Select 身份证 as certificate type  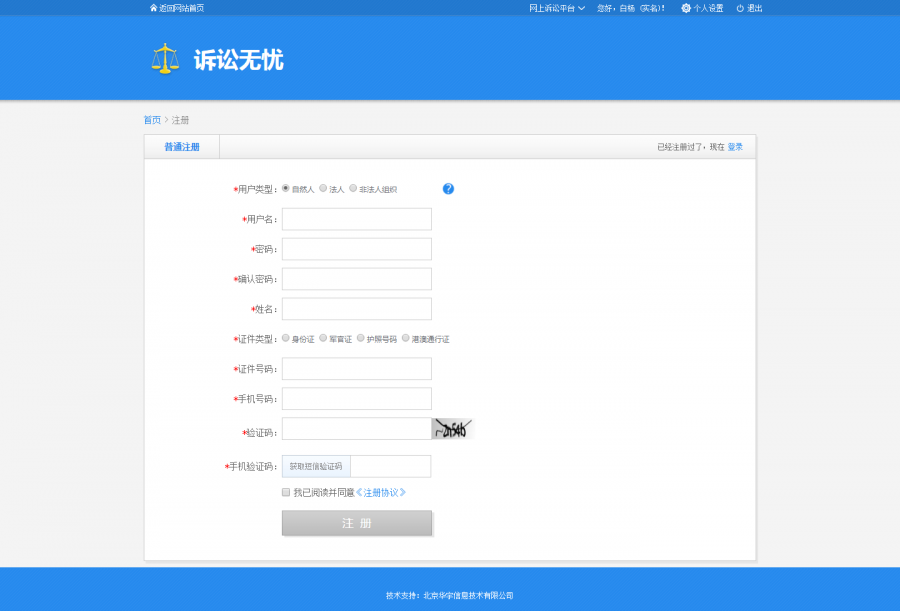pos(286,338)
